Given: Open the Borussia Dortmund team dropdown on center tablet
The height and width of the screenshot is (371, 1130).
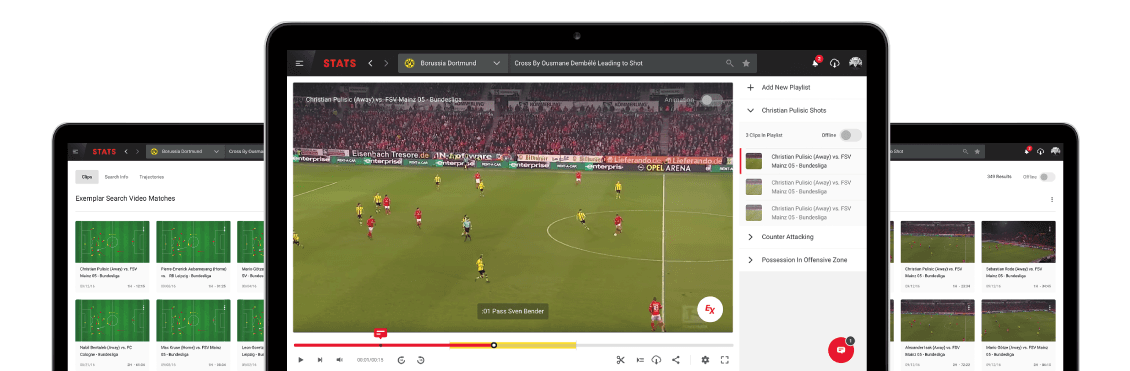Looking at the screenshot, I should click(453, 63).
